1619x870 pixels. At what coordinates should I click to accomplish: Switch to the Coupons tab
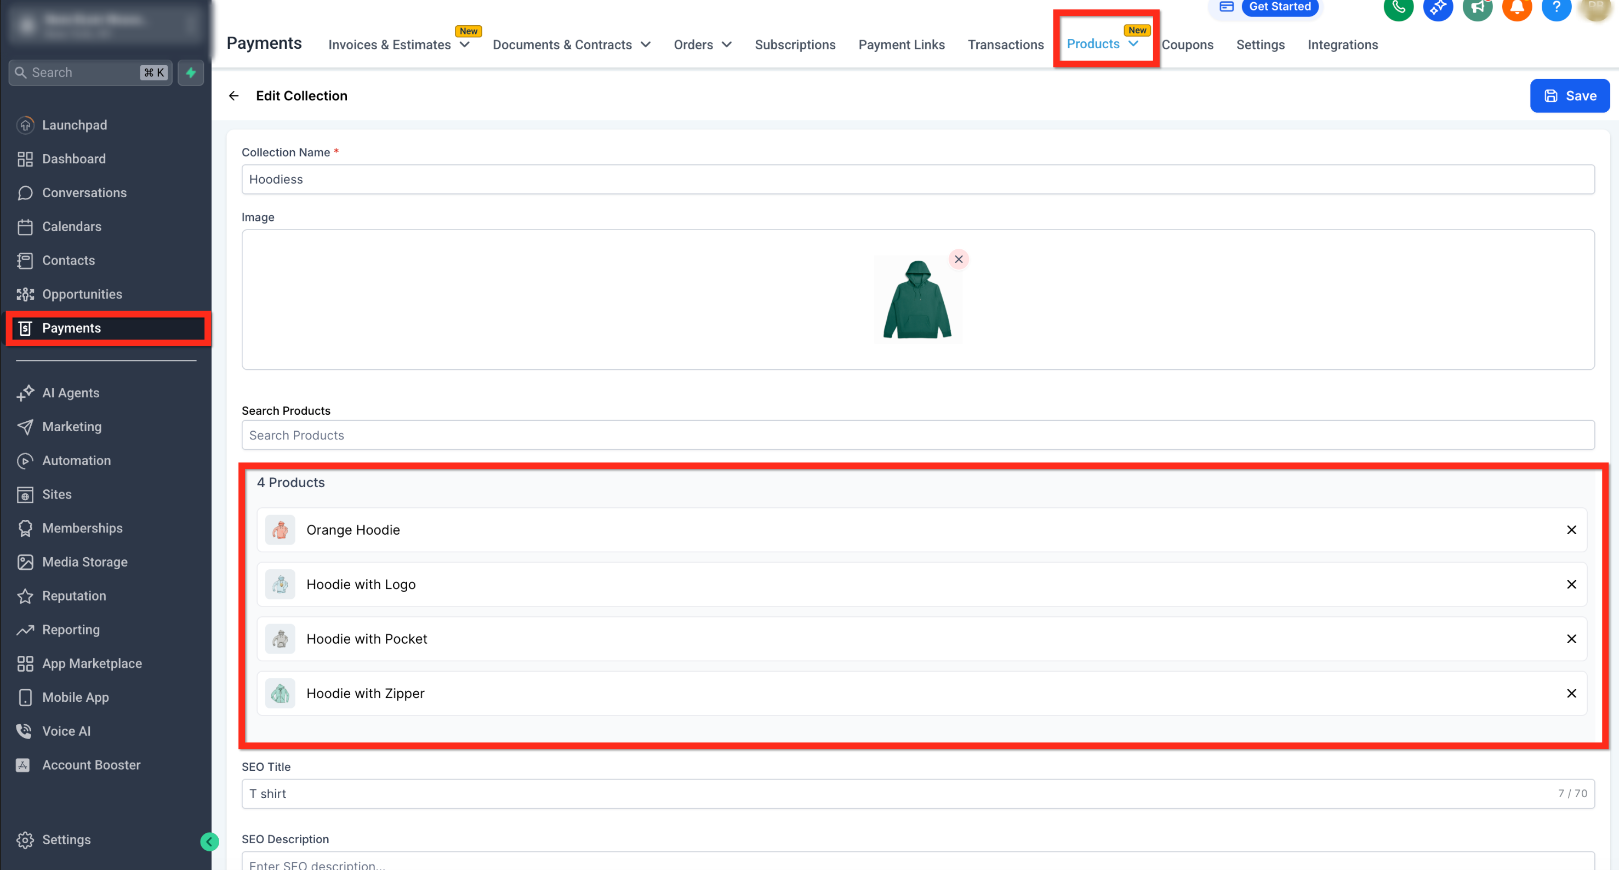(1188, 45)
